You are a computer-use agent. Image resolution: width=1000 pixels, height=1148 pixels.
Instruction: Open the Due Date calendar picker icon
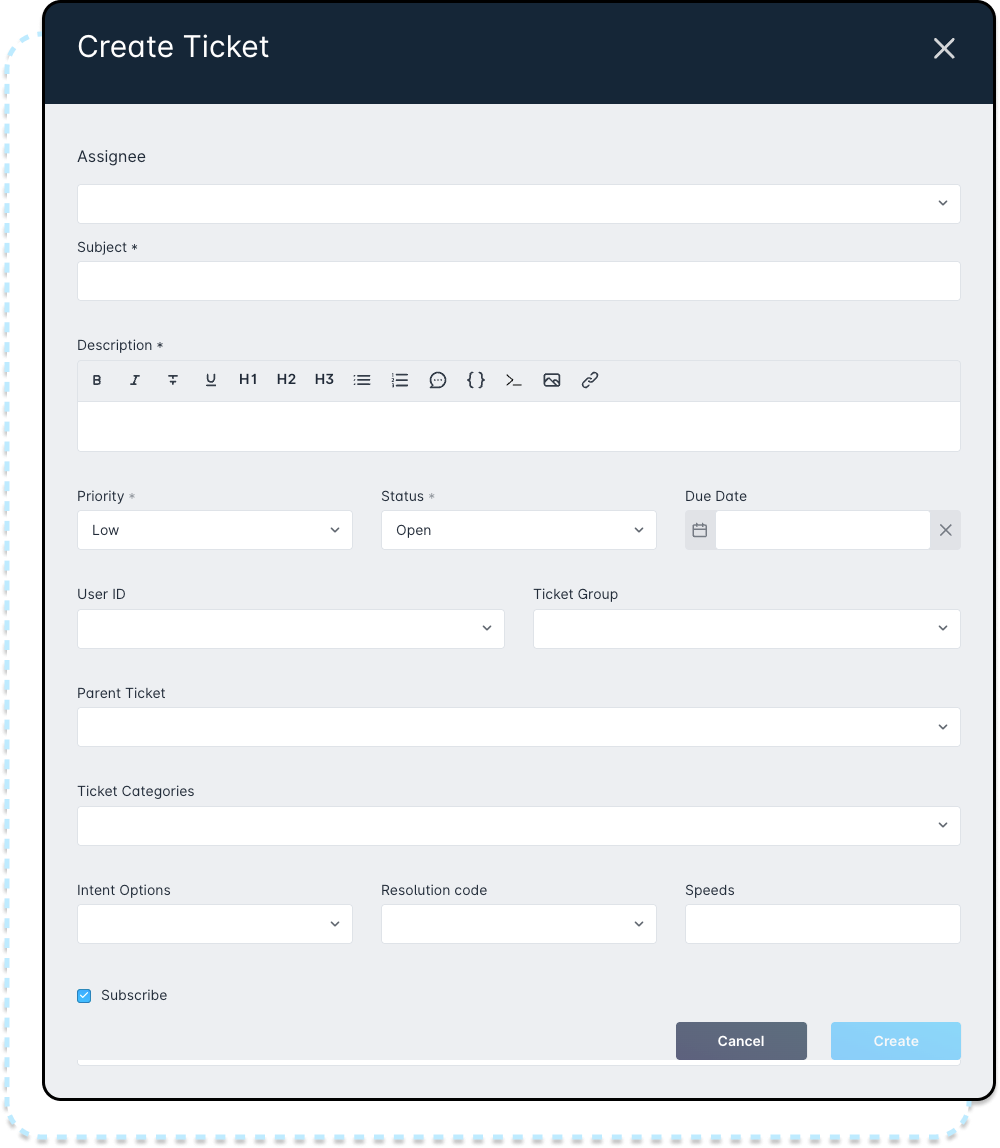point(700,530)
